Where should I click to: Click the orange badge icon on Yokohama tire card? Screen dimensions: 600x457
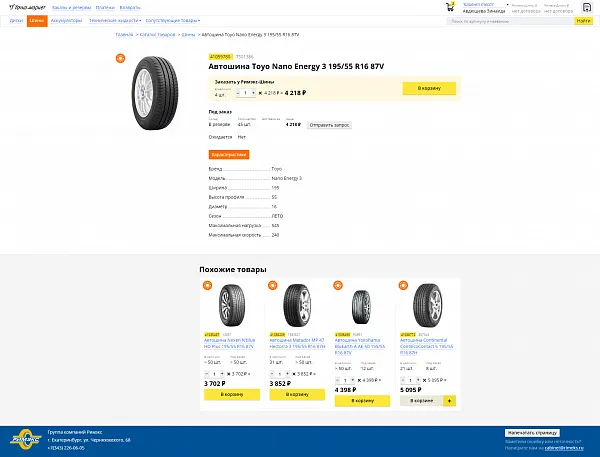338,286
